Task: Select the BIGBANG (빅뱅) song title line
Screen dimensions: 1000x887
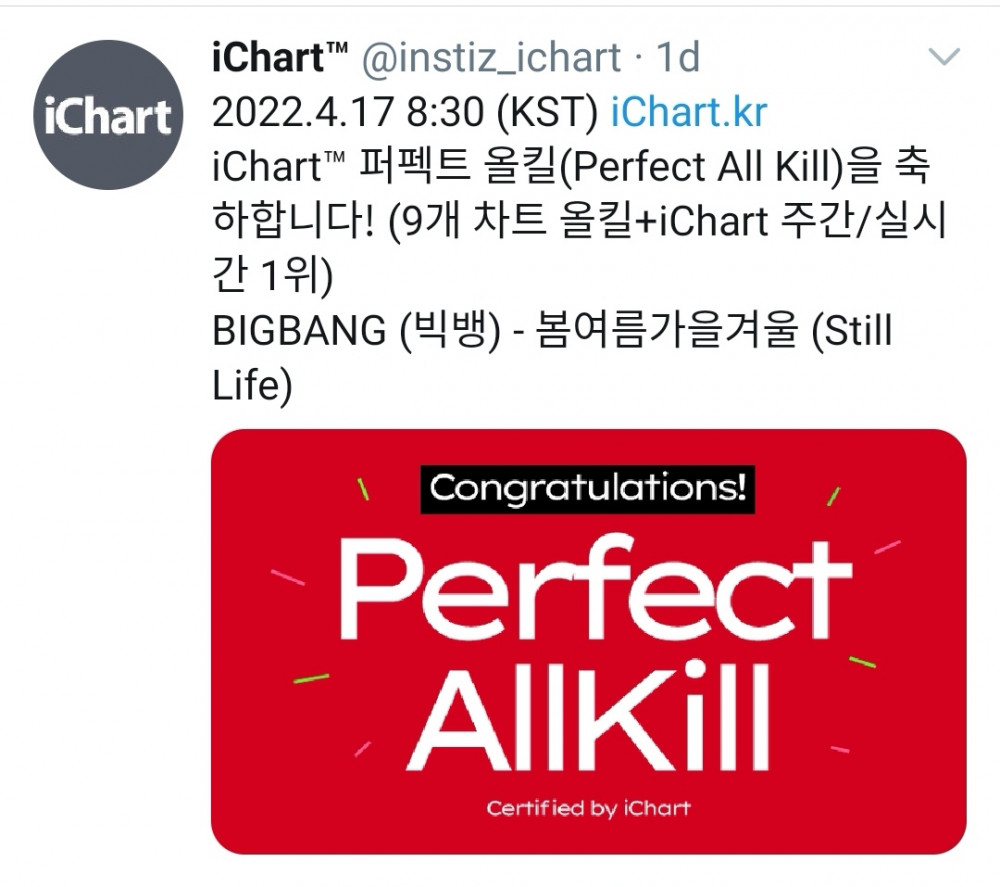Action: point(552,331)
